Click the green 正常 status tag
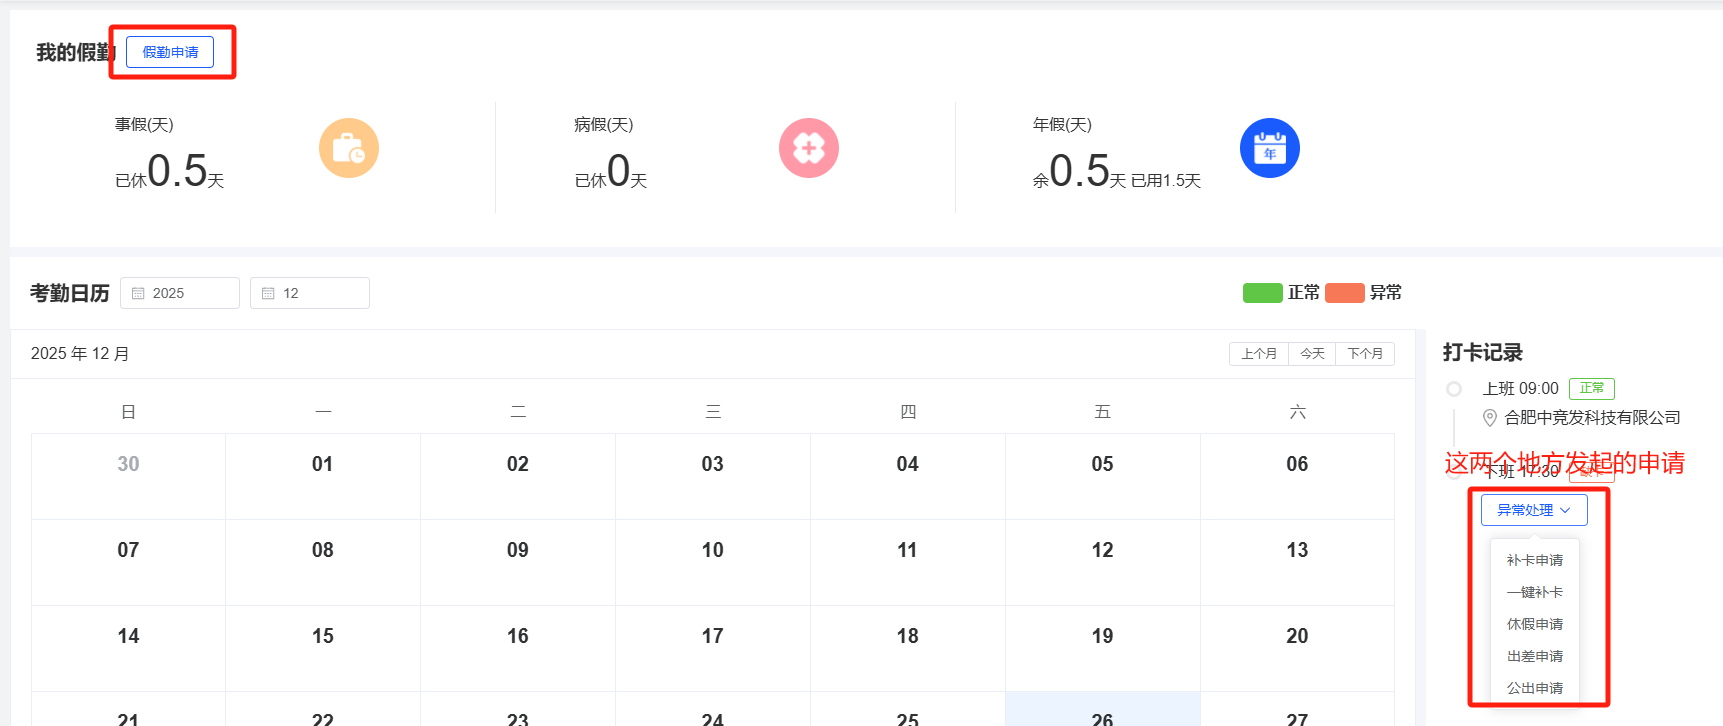 tap(1591, 388)
